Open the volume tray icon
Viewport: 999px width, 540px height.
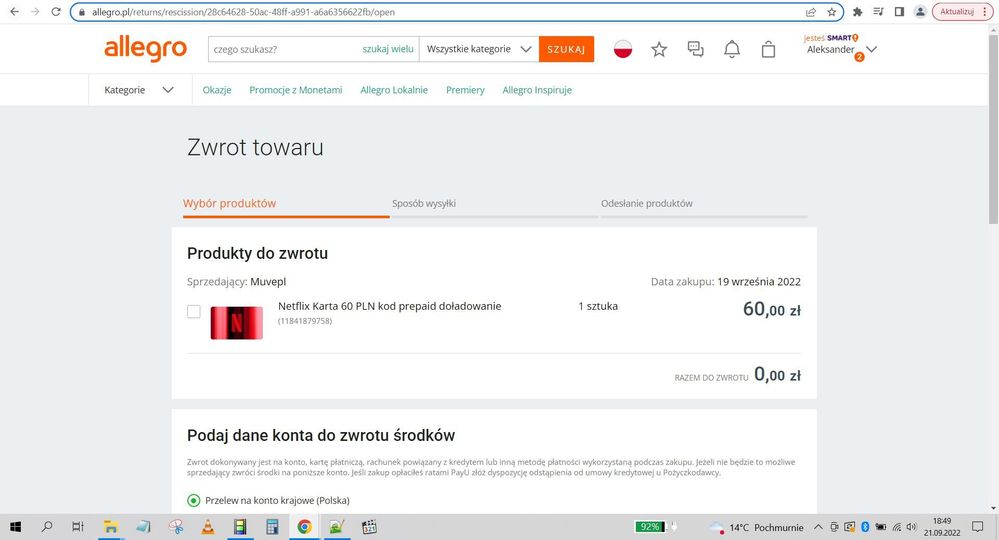tap(911, 527)
